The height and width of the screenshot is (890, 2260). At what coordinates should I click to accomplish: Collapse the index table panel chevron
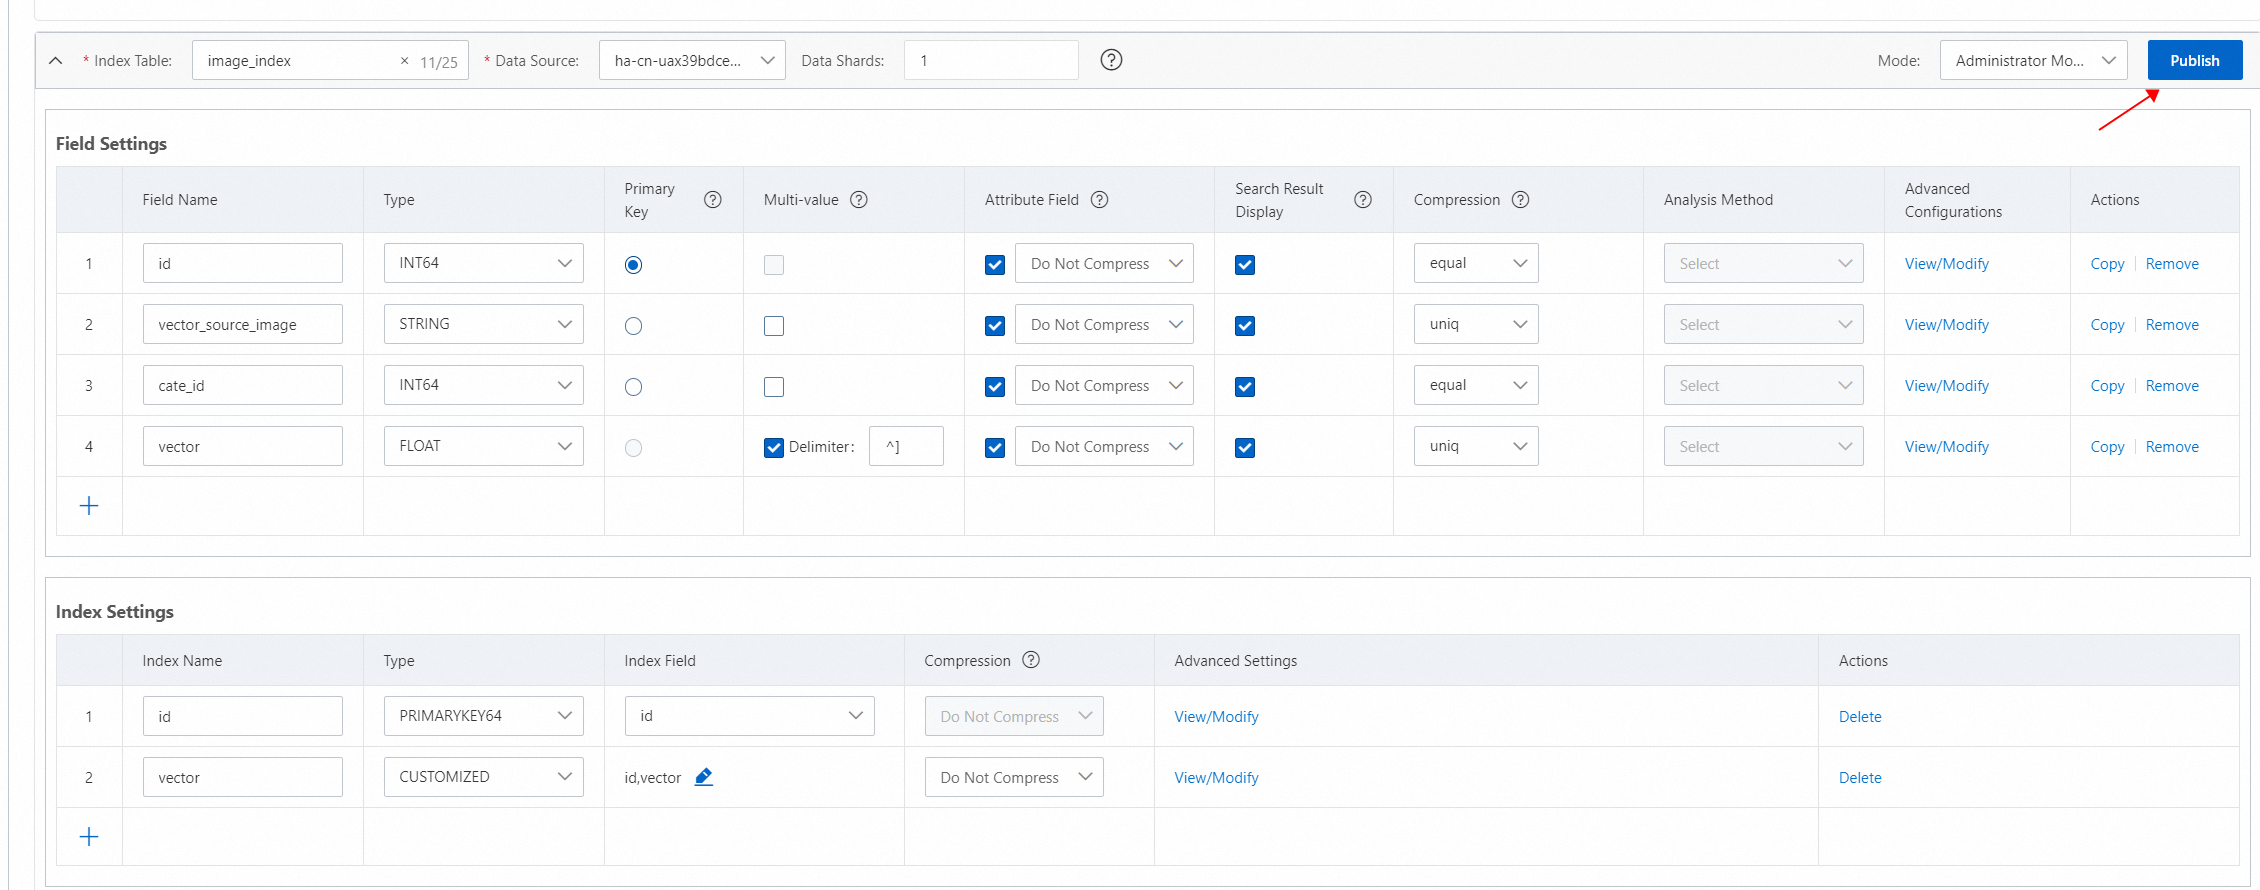click(x=56, y=61)
